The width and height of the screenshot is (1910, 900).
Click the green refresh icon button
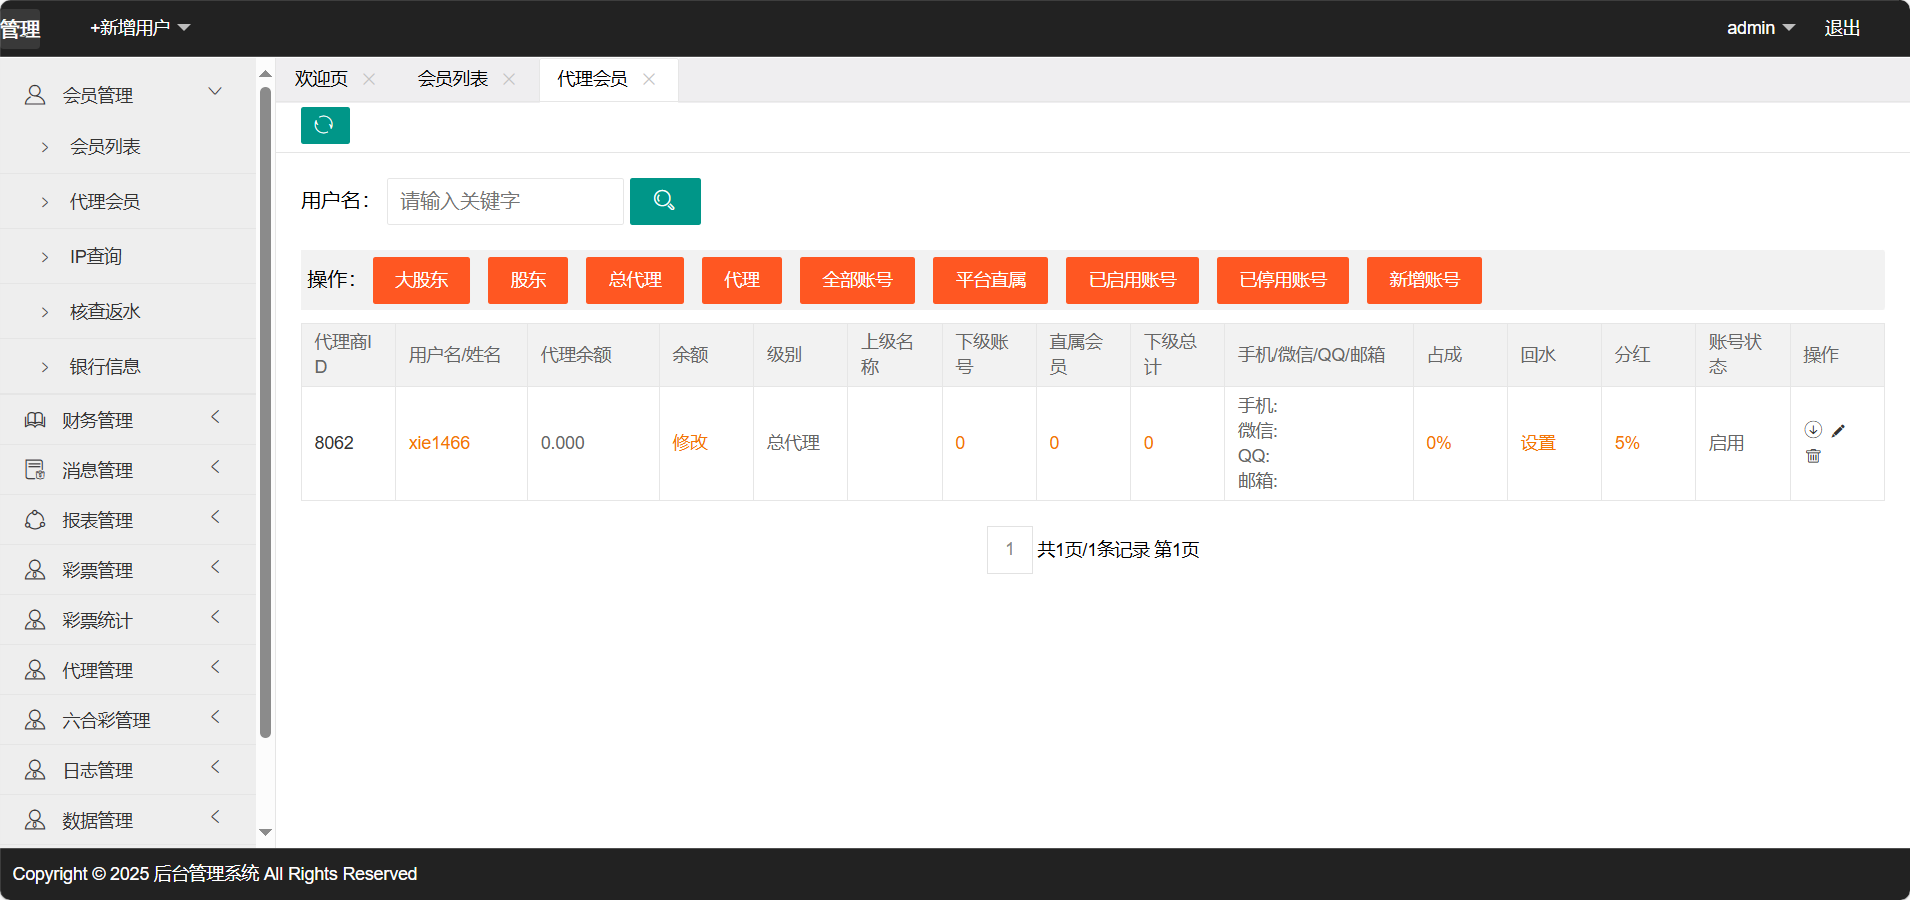pos(325,125)
